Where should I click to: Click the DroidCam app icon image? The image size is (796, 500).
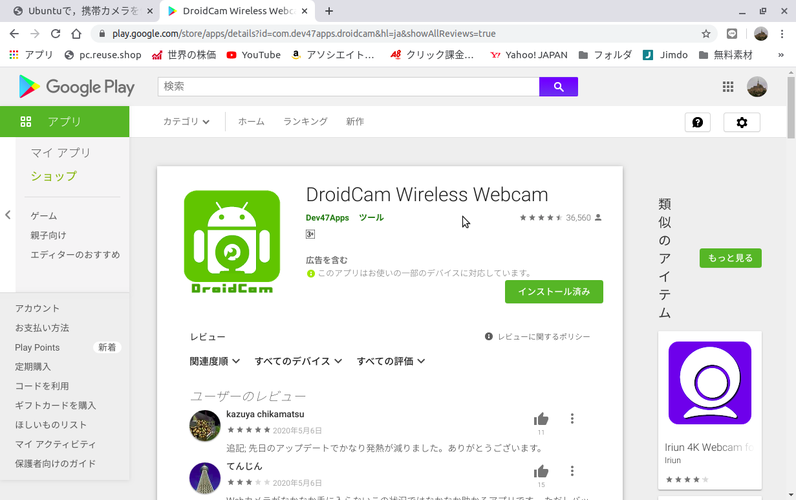coord(232,242)
